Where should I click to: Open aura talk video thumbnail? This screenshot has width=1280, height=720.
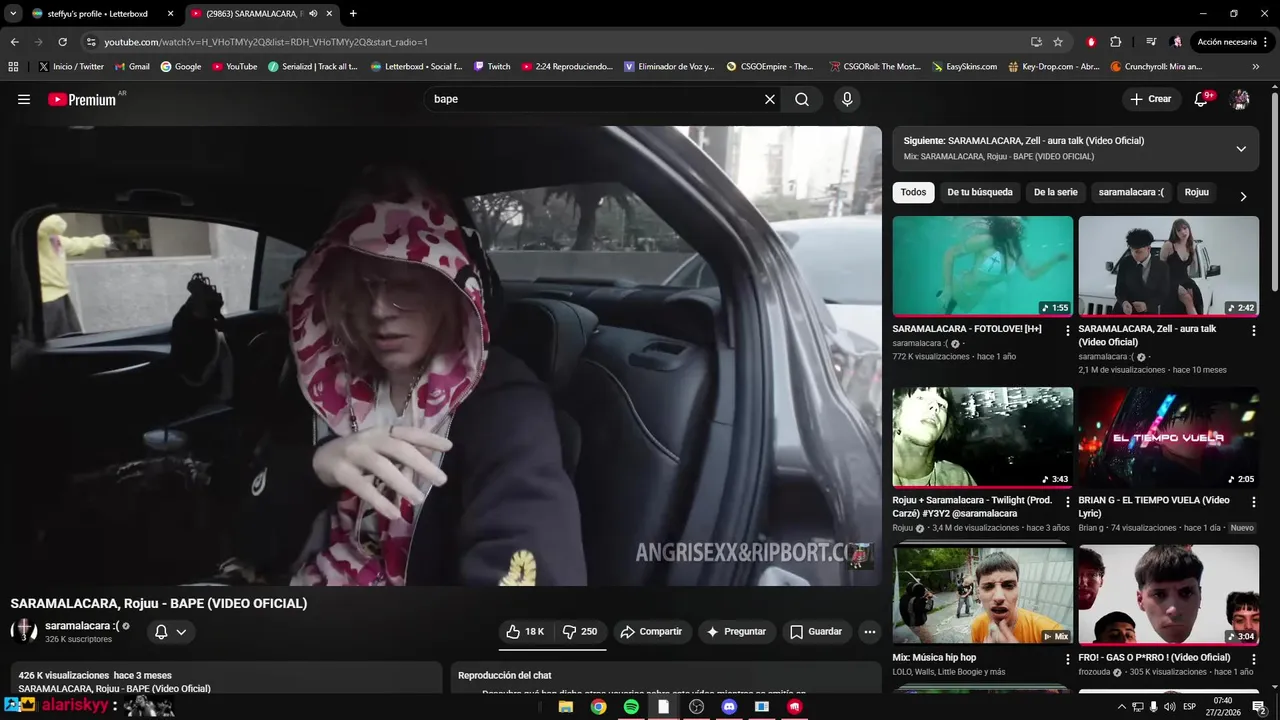coord(1168,266)
